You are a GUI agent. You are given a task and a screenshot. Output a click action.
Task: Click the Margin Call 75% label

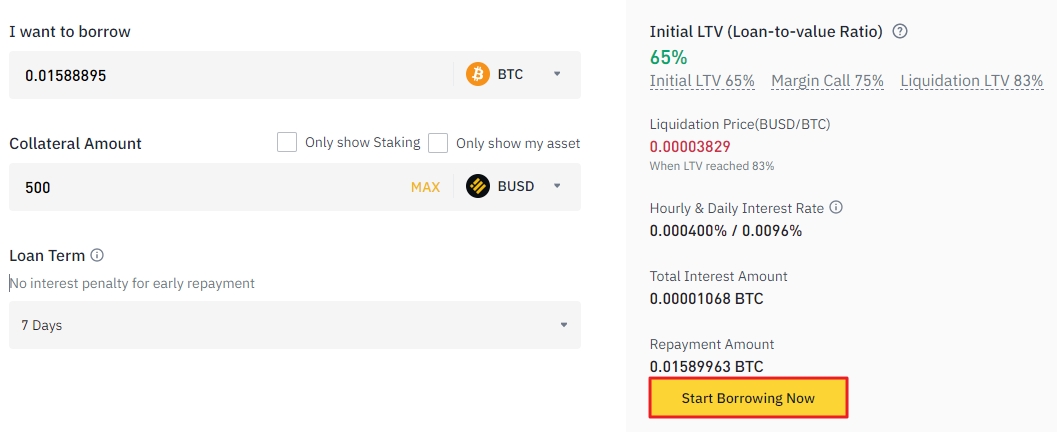(x=827, y=81)
